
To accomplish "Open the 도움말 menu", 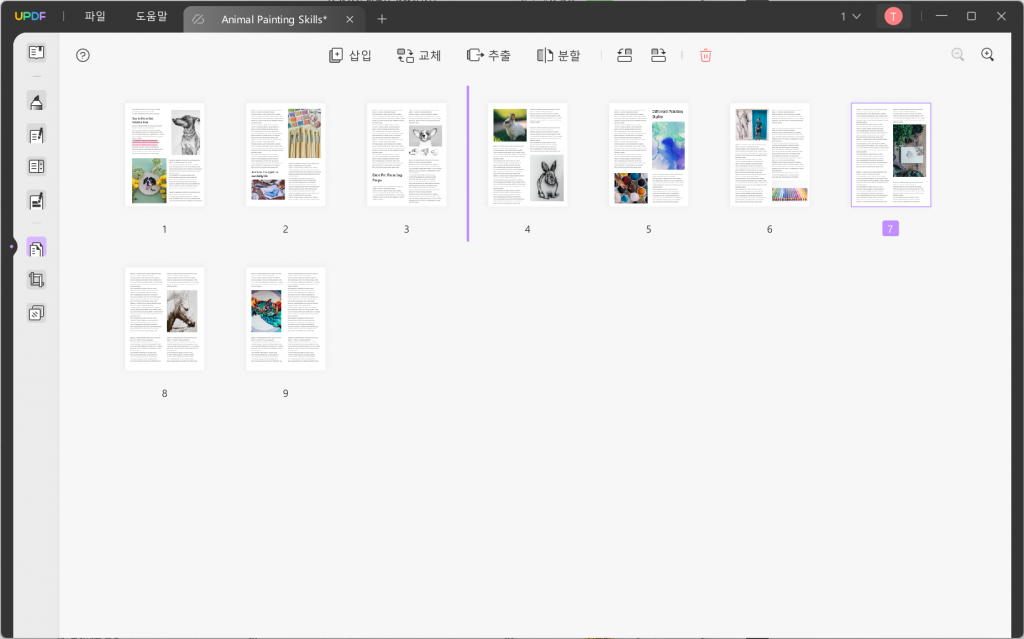I will tap(150, 17).
